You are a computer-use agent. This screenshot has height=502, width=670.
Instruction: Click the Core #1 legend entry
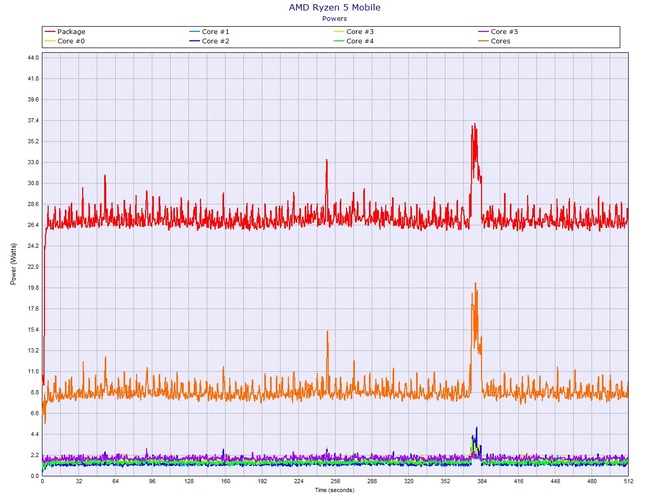(209, 32)
